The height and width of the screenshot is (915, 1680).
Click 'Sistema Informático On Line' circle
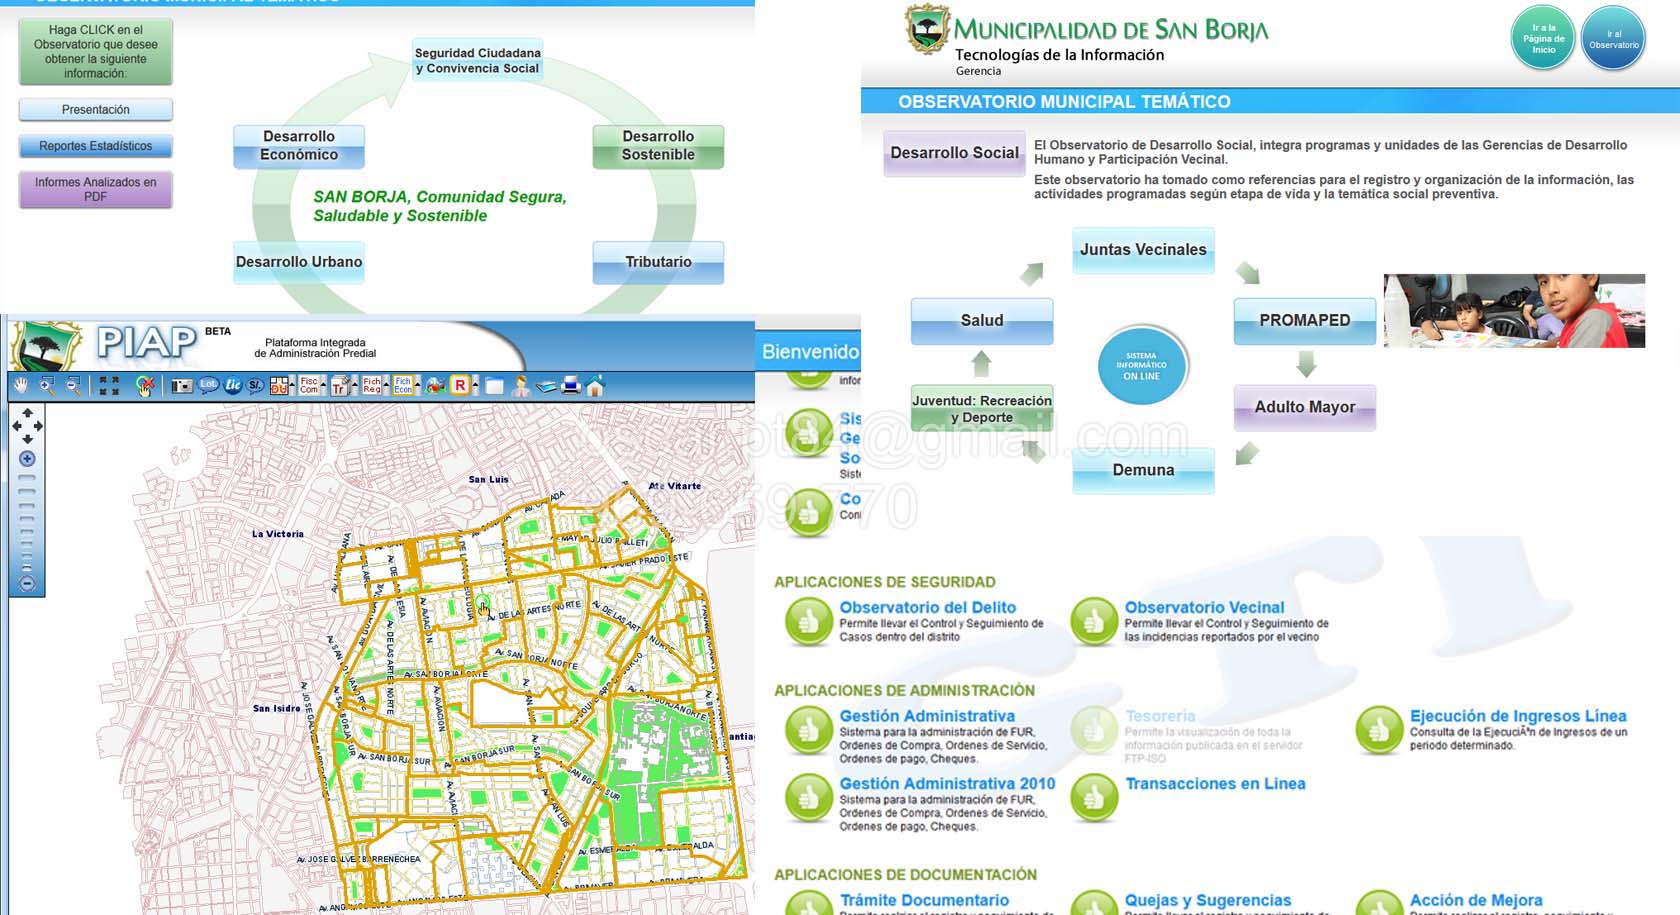[1142, 366]
